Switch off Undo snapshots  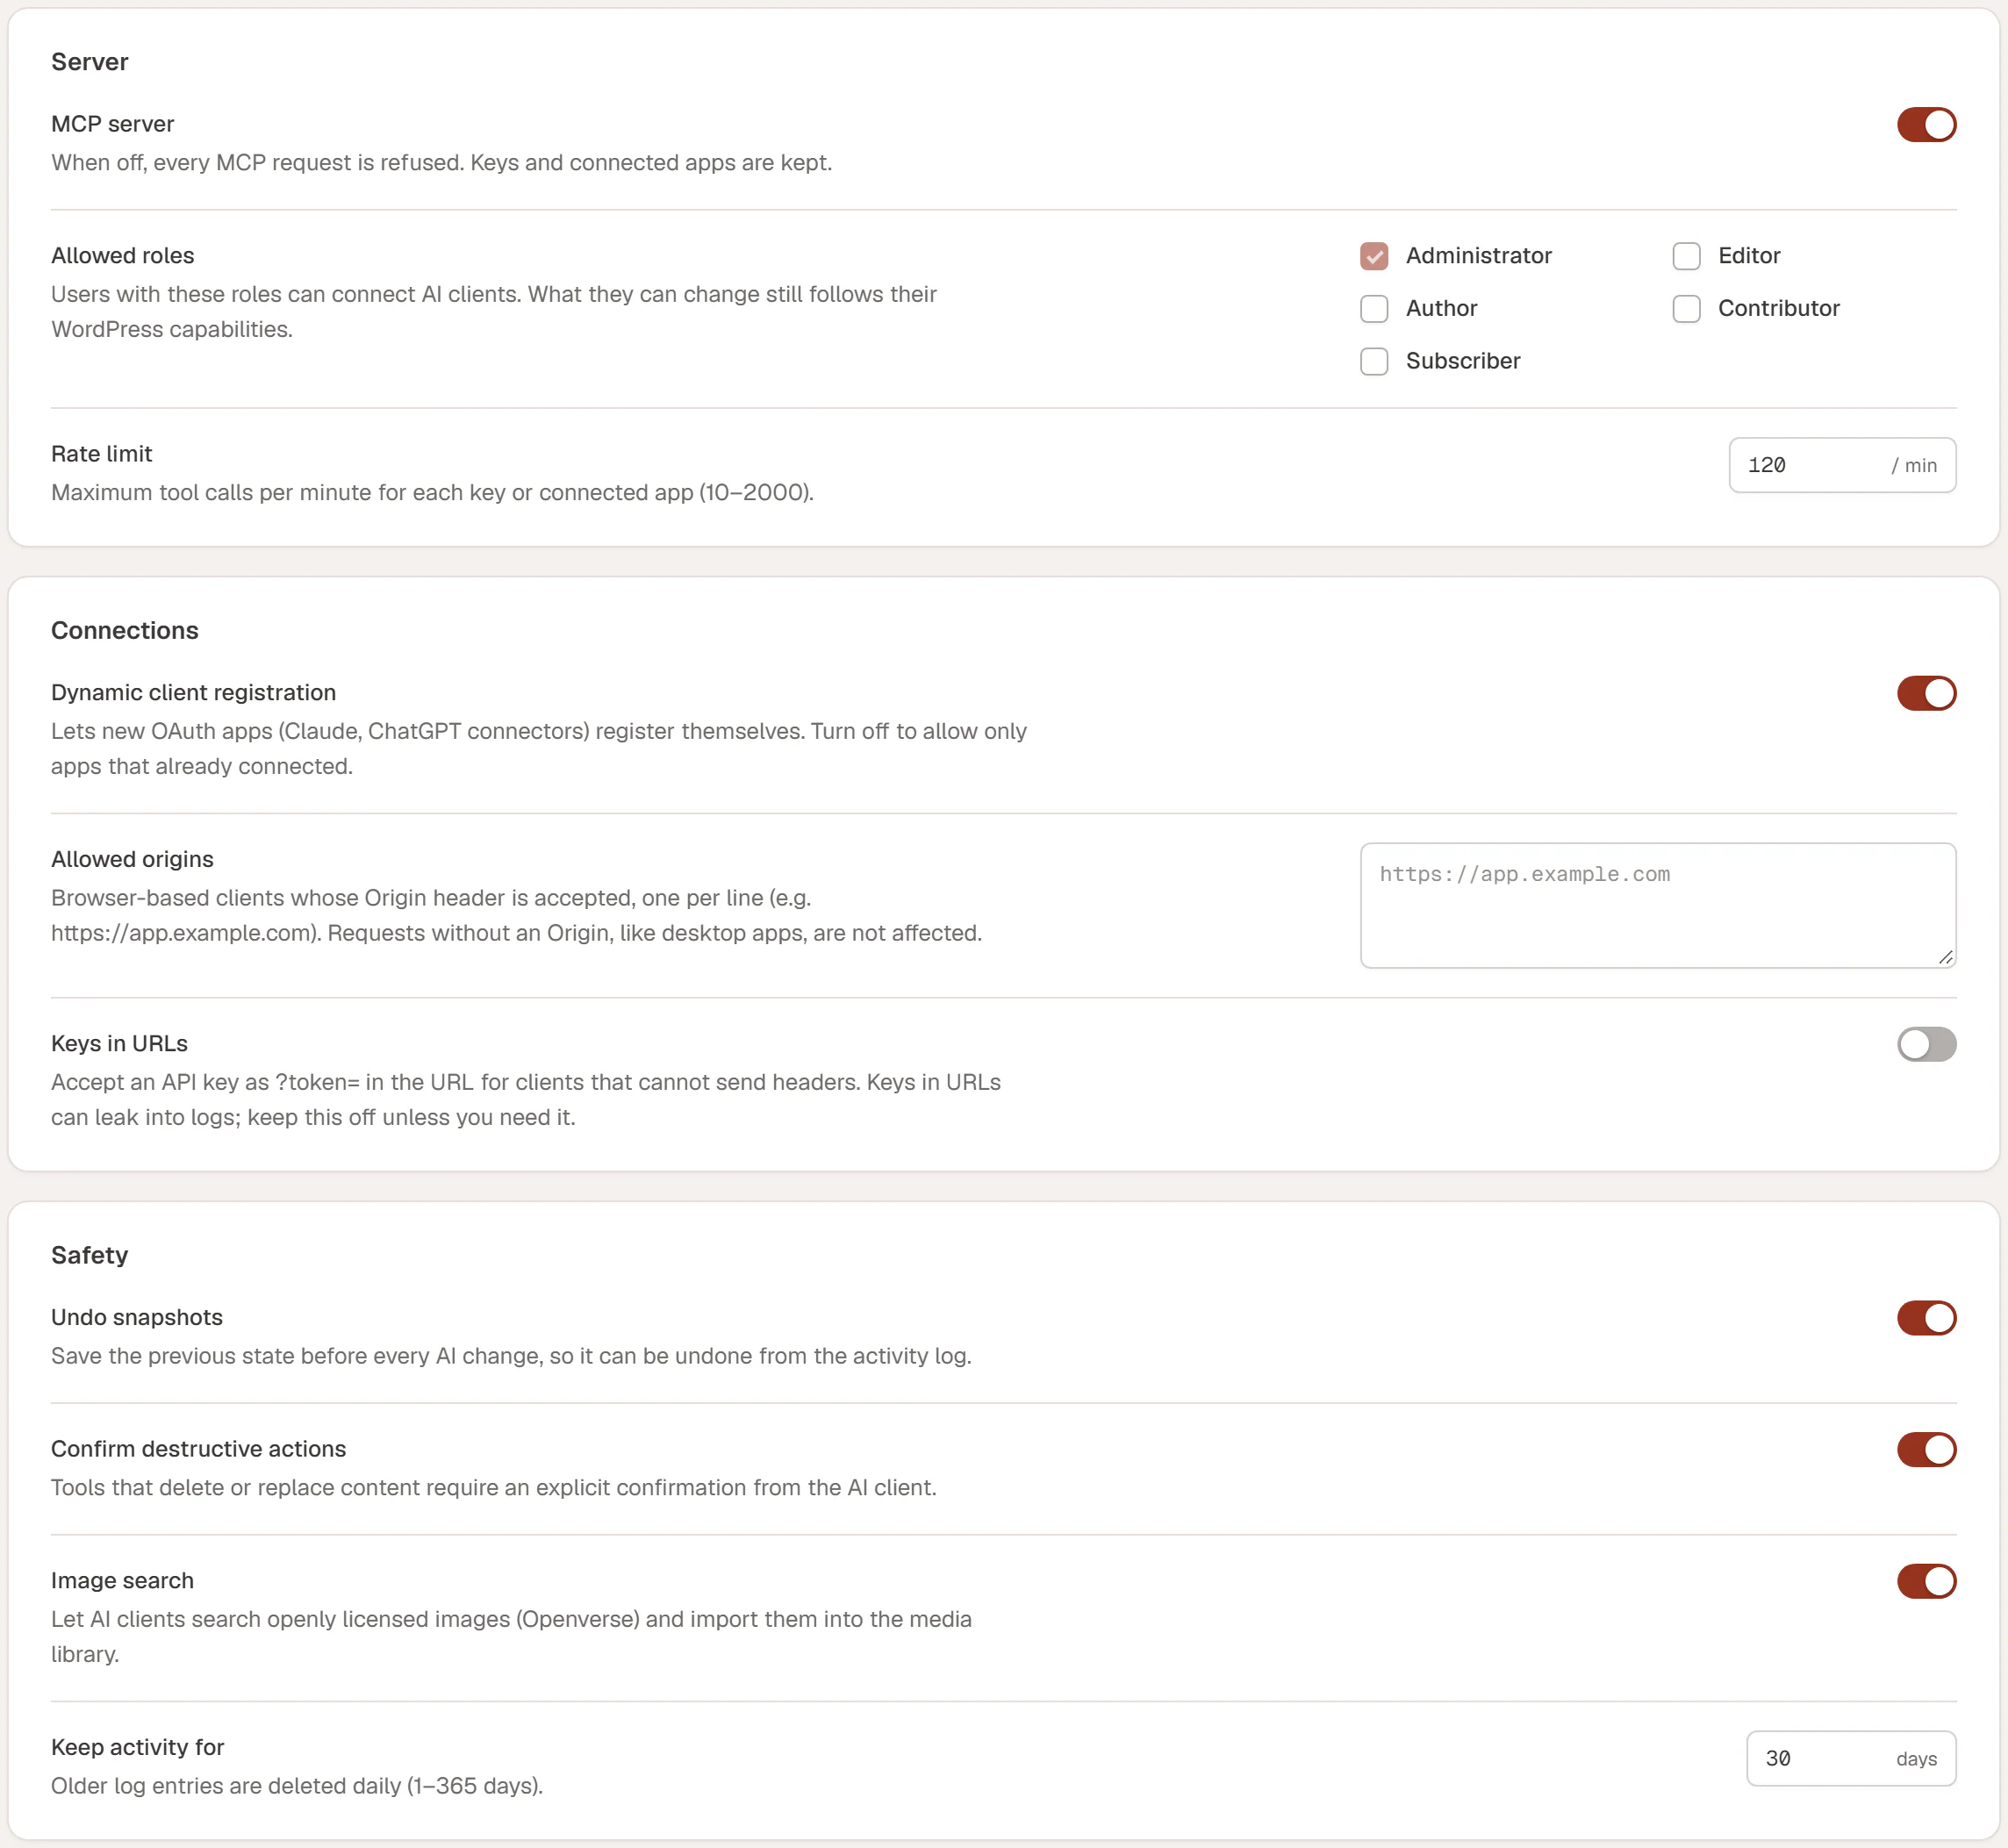[x=1926, y=1318]
